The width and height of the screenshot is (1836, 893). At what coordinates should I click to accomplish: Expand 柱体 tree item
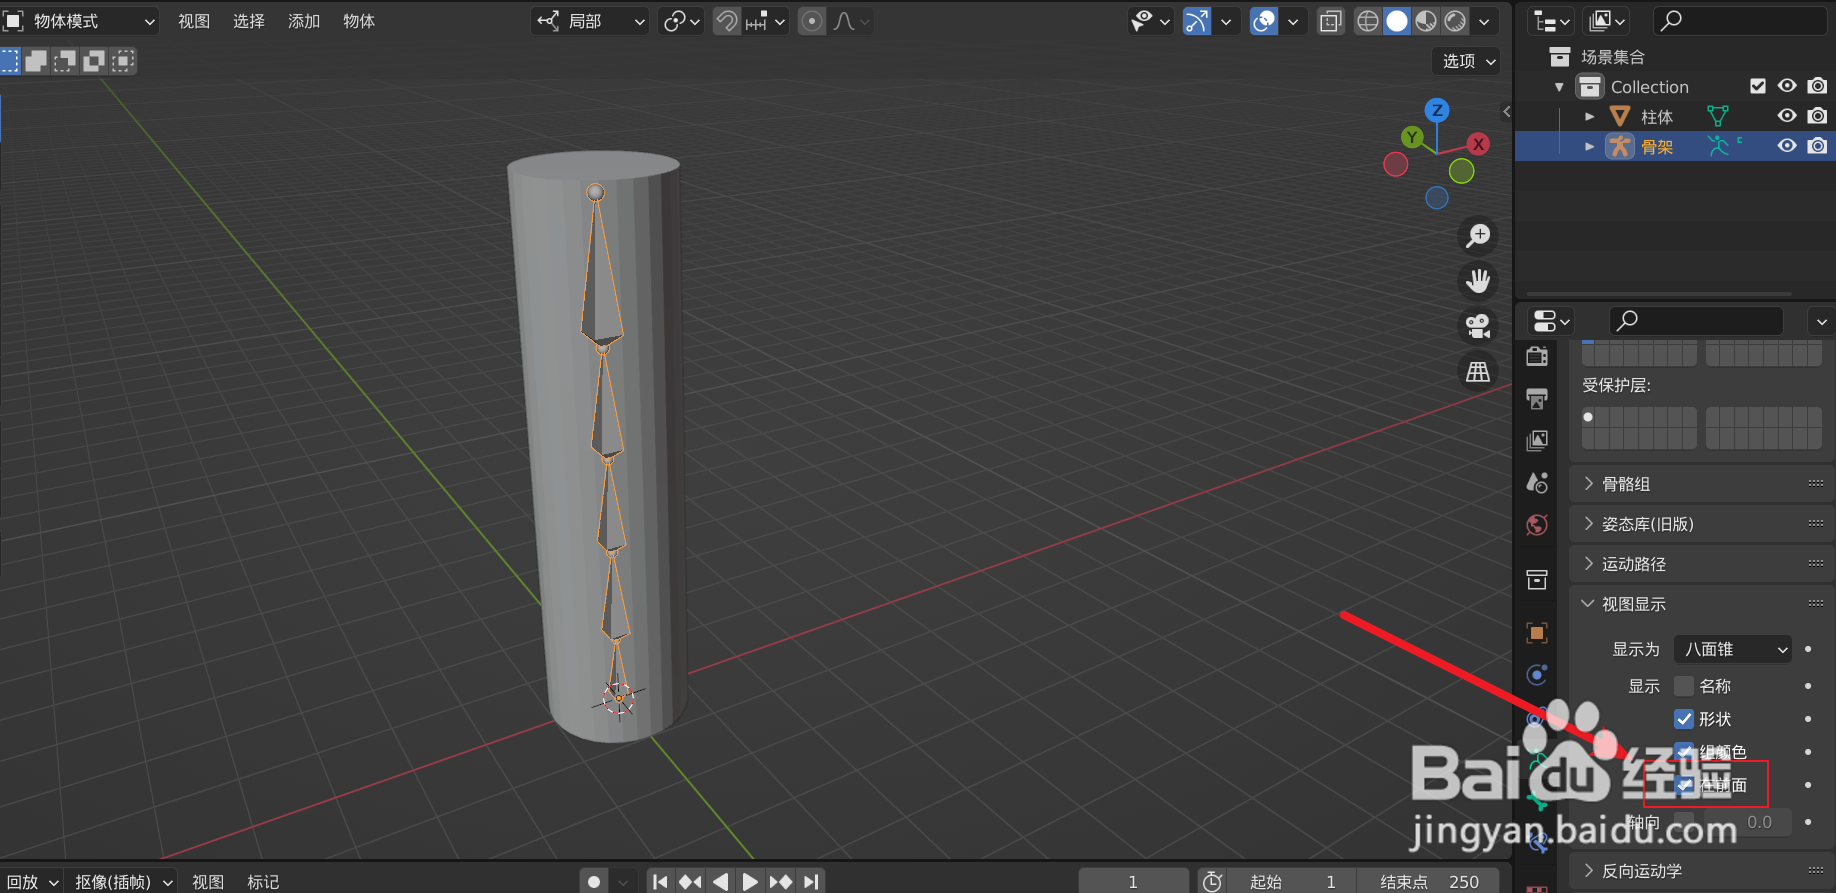tap(1590, 117)
